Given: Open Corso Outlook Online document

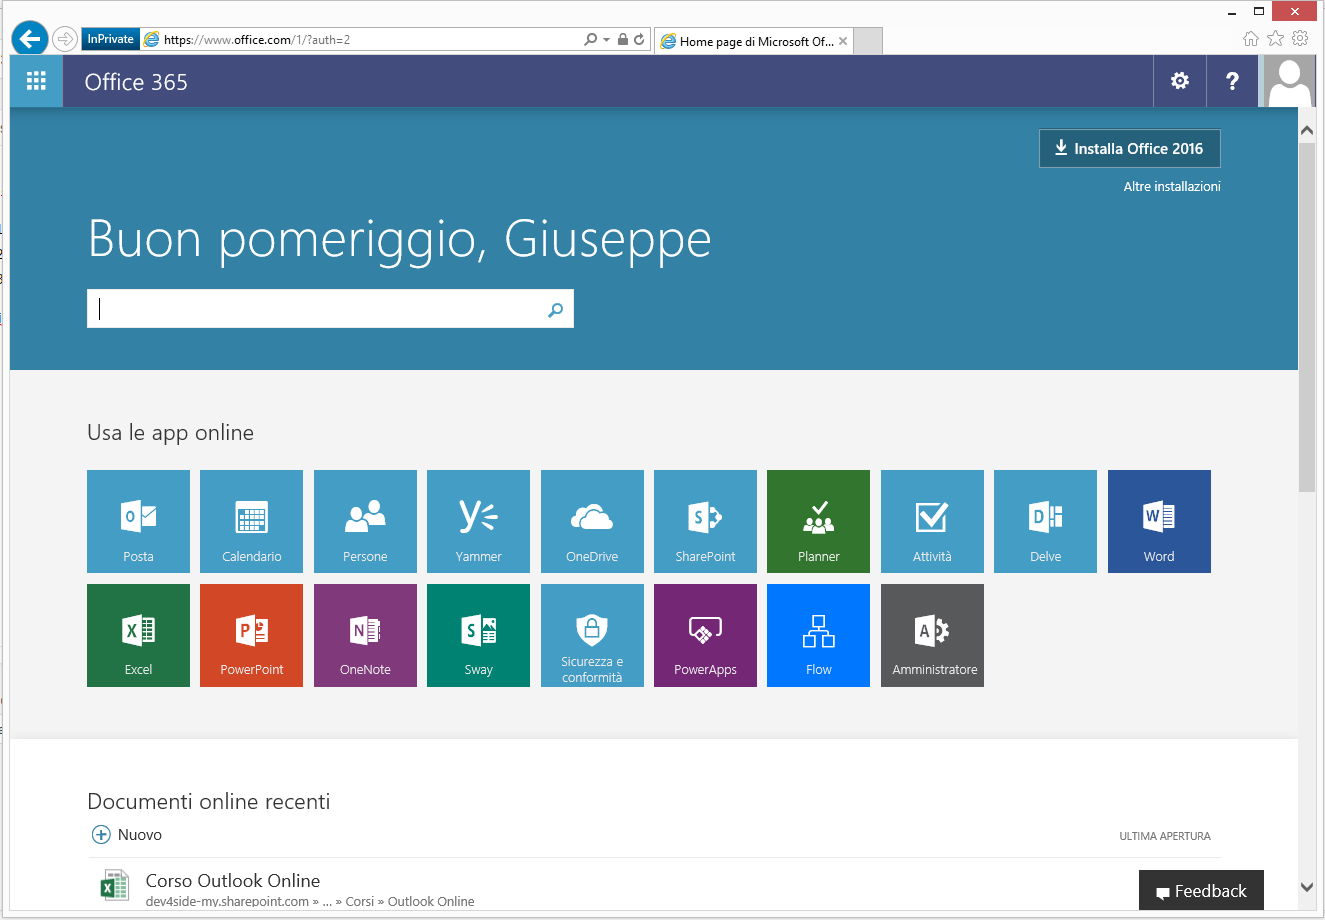Looking at the screenshot, I should pos(233,880).
